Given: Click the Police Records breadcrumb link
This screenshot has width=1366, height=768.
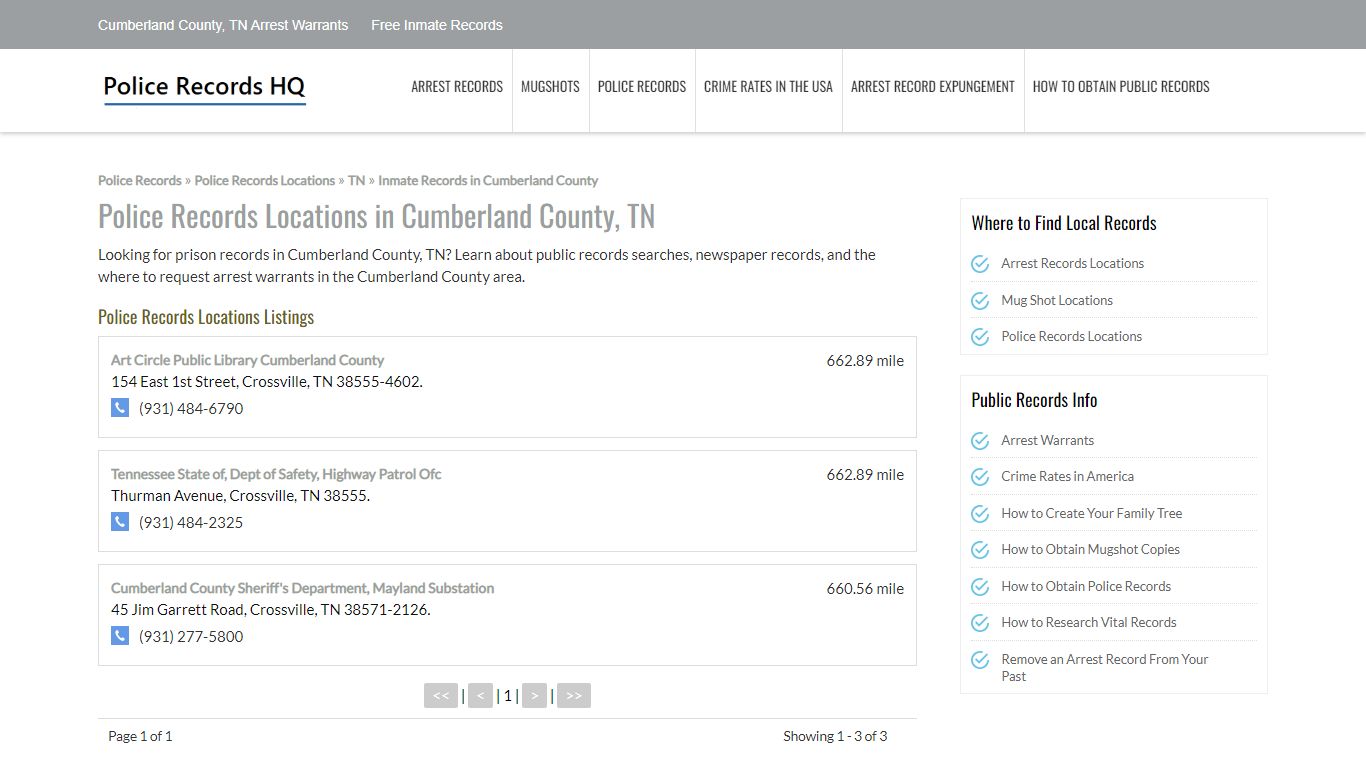Looking at the screenshot, I should tap(140, 181).
